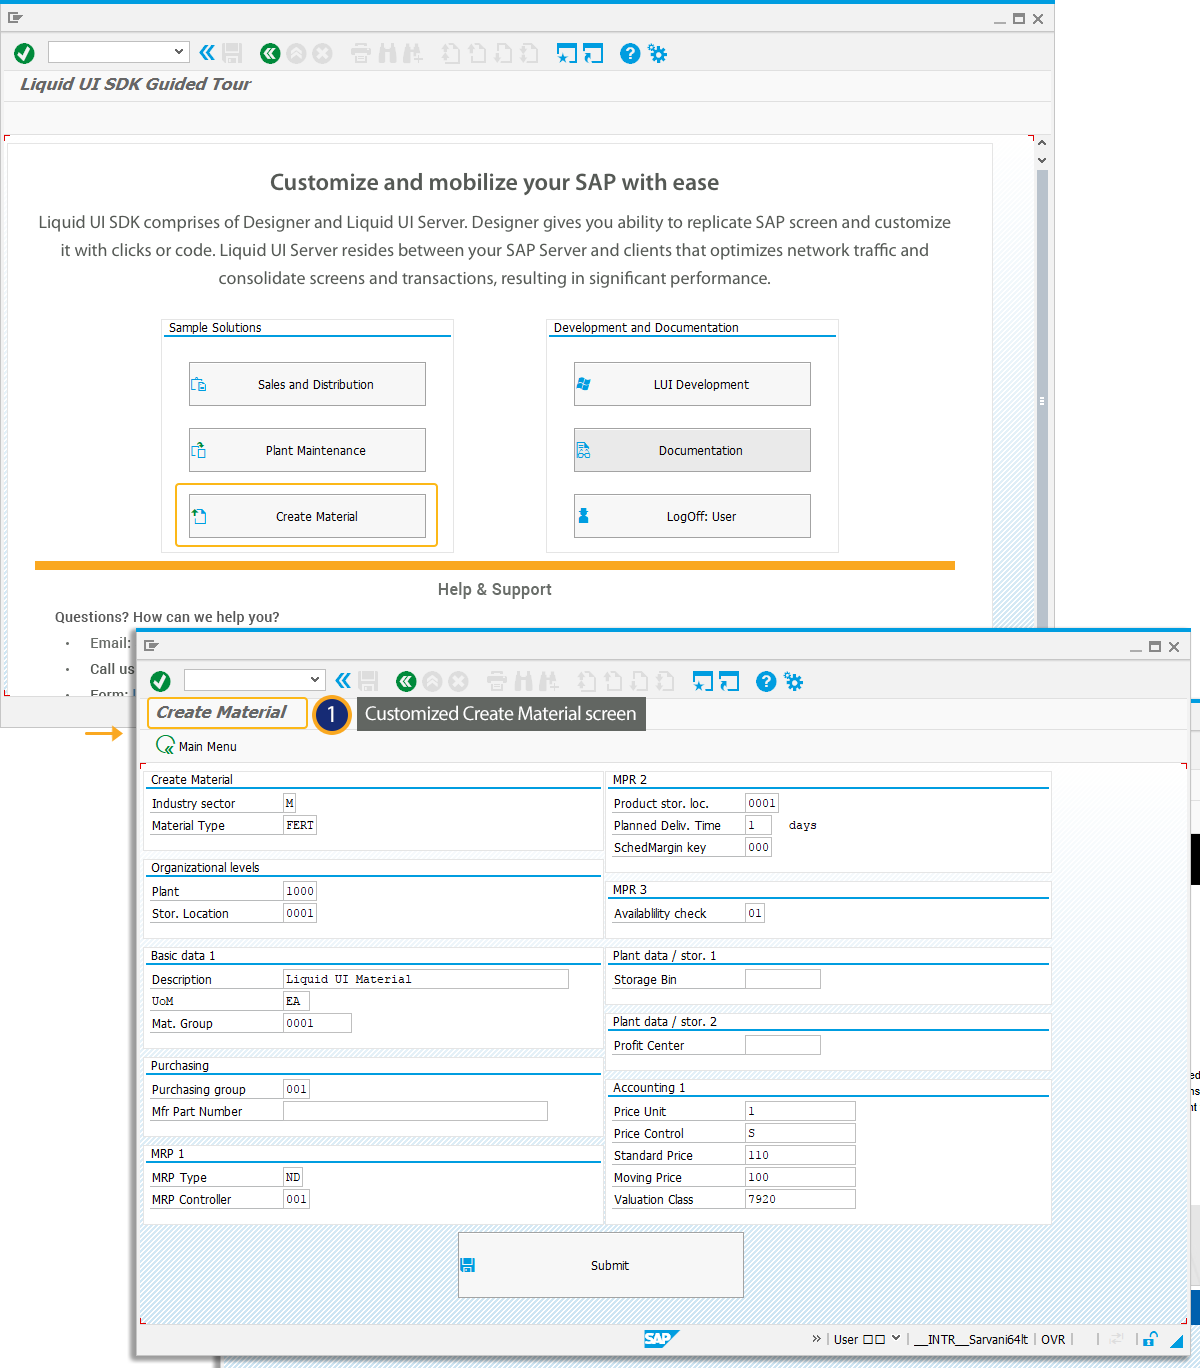1200x1368 pixels.
Task: Click the SAP logo in the status bar
Action: coord(661,1339)
